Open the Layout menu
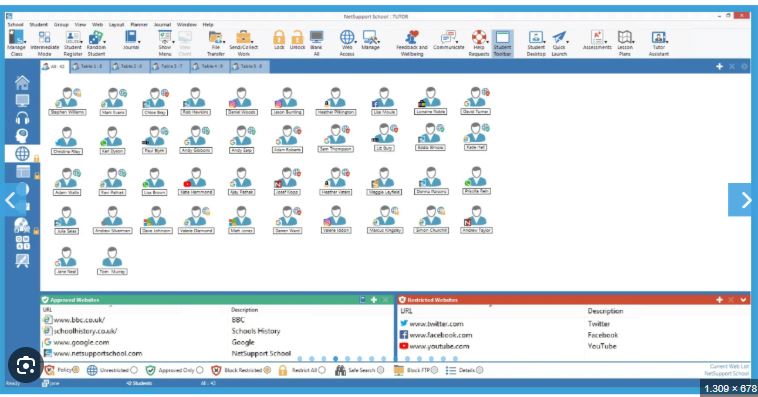Image resolution: width=758 pixels, height=397 pixels. tap(116, 24)
